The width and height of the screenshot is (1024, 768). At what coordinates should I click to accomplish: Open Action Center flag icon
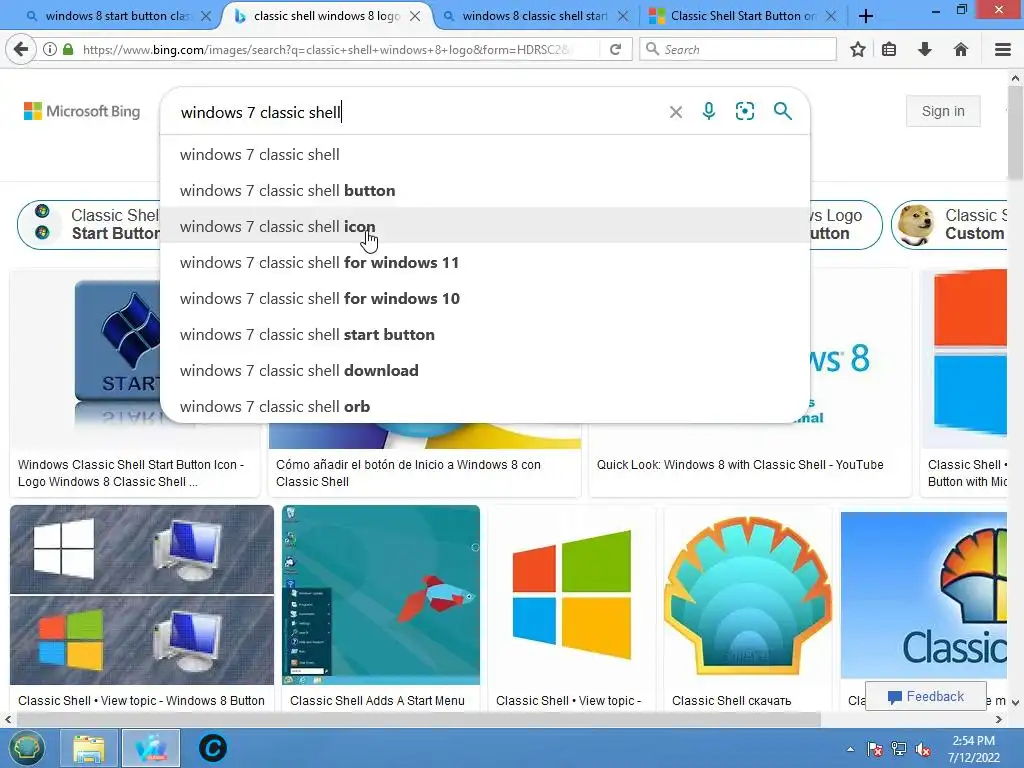tap(874, 749)
